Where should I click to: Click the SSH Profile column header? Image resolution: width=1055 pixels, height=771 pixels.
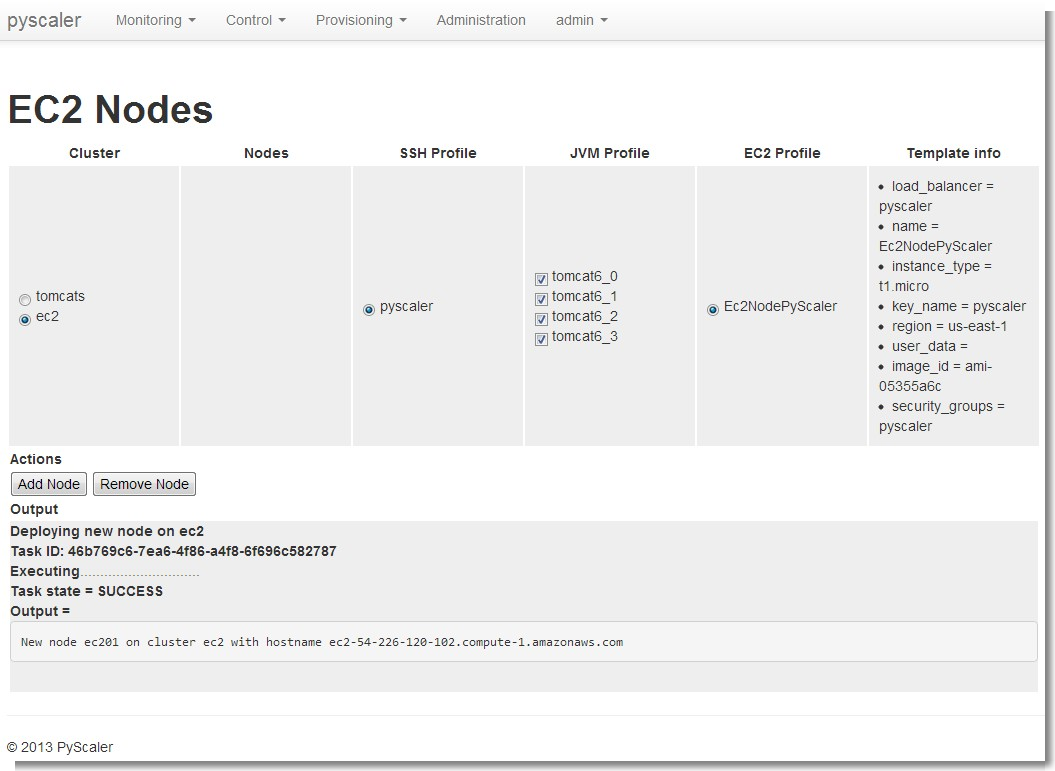pos(438,153)
